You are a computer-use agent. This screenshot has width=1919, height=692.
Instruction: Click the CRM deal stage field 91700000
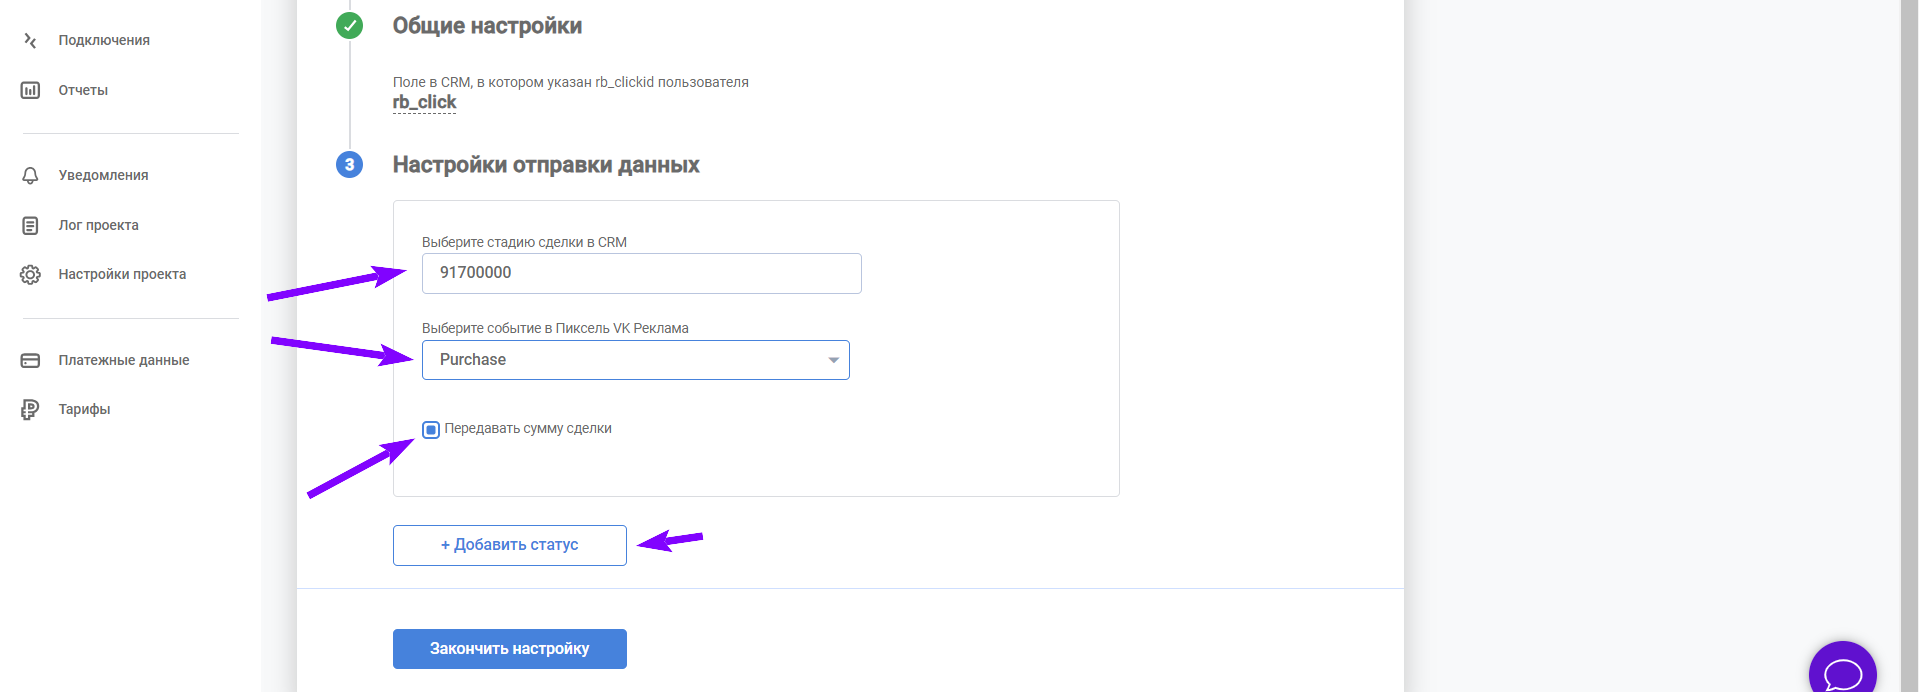[641, 273]
